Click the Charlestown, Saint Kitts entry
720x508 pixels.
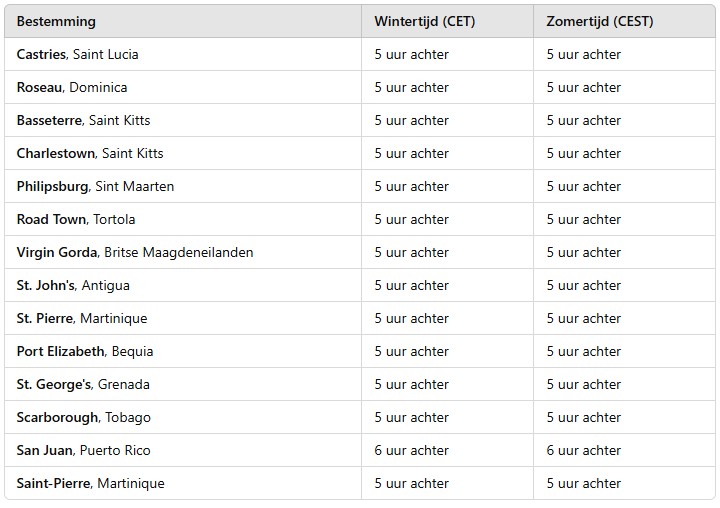90,153
